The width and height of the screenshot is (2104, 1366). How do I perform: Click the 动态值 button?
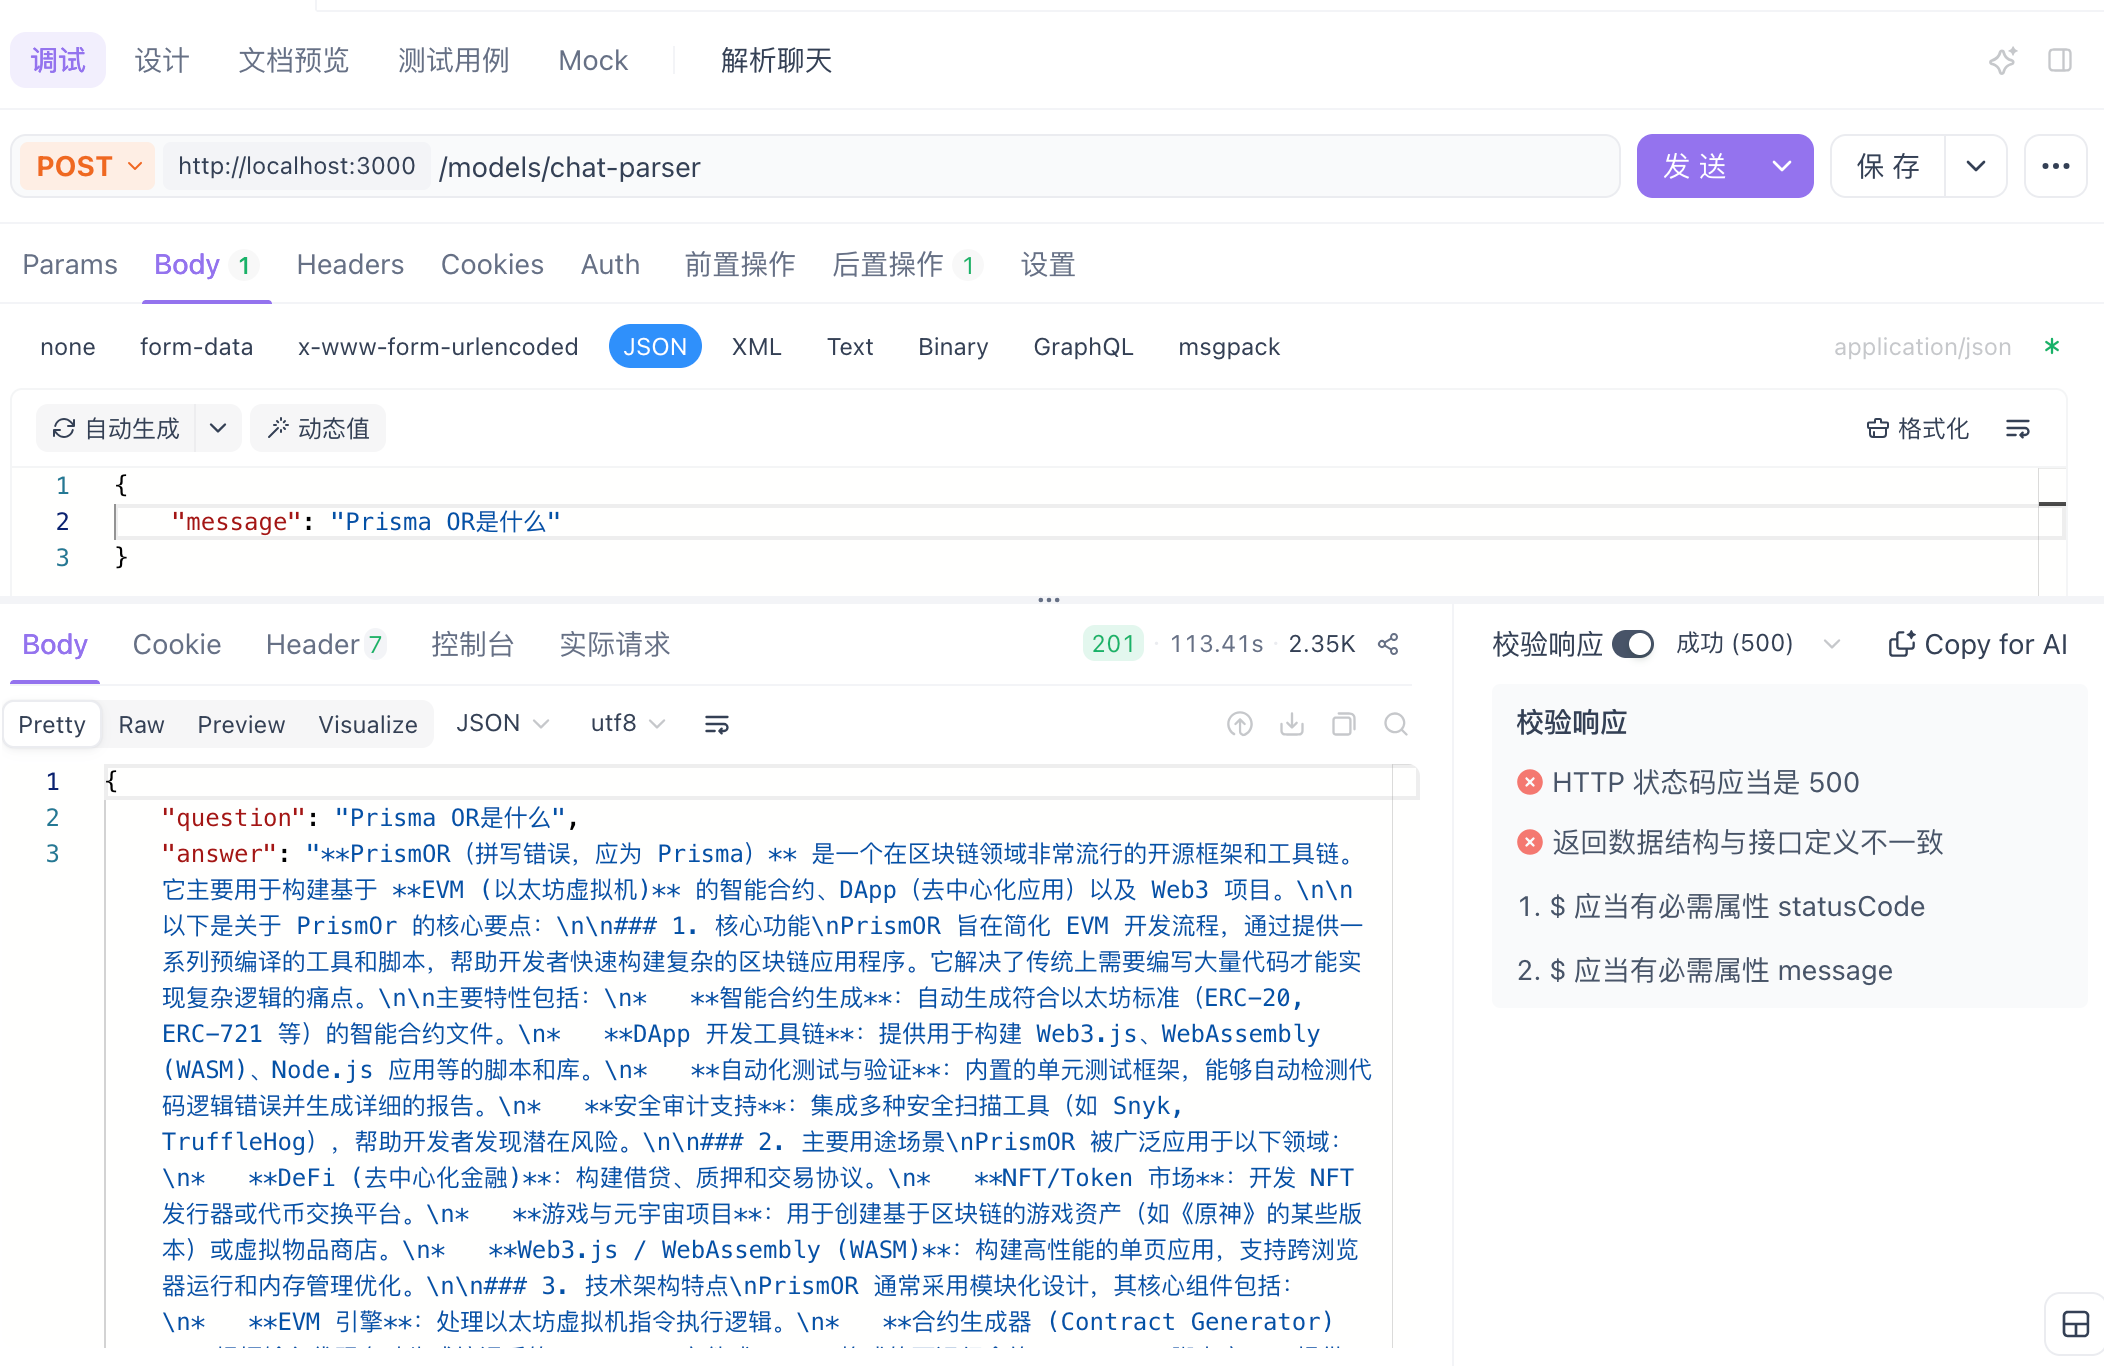(x=318, y=429)
